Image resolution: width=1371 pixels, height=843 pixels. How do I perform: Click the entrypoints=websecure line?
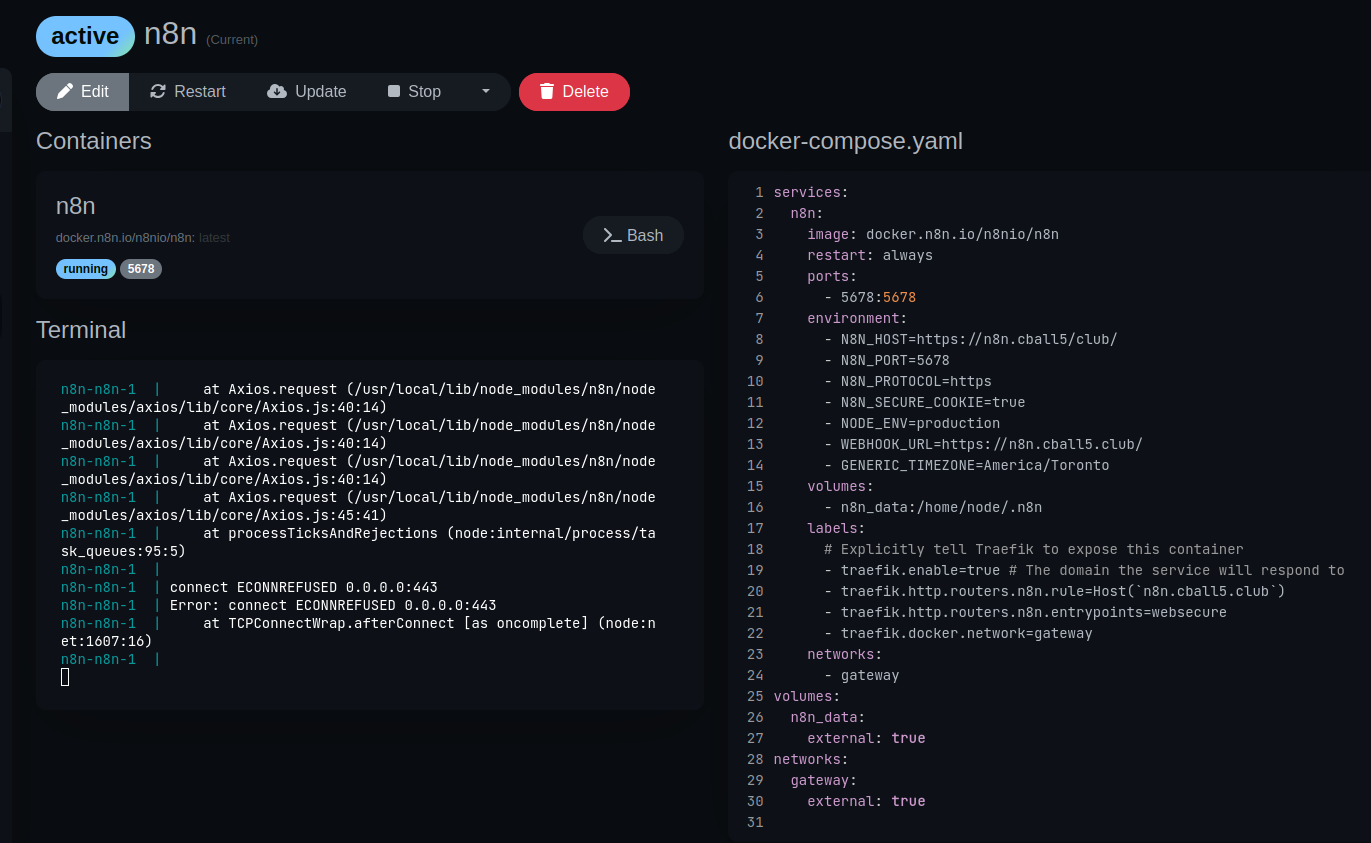point(1026,612)
